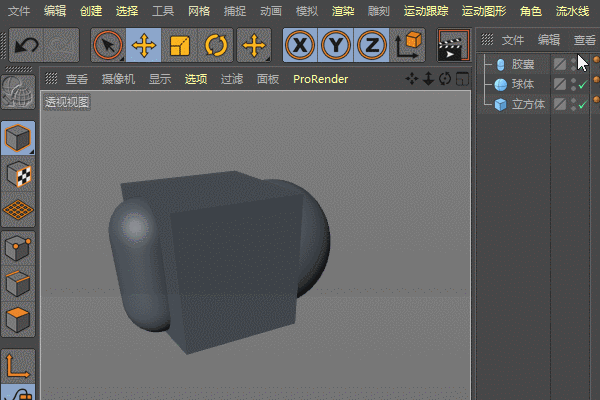This screenshot has height=400, width=600.
Task: Click the Undo arrow icon
Action: (x=26, y=45)
